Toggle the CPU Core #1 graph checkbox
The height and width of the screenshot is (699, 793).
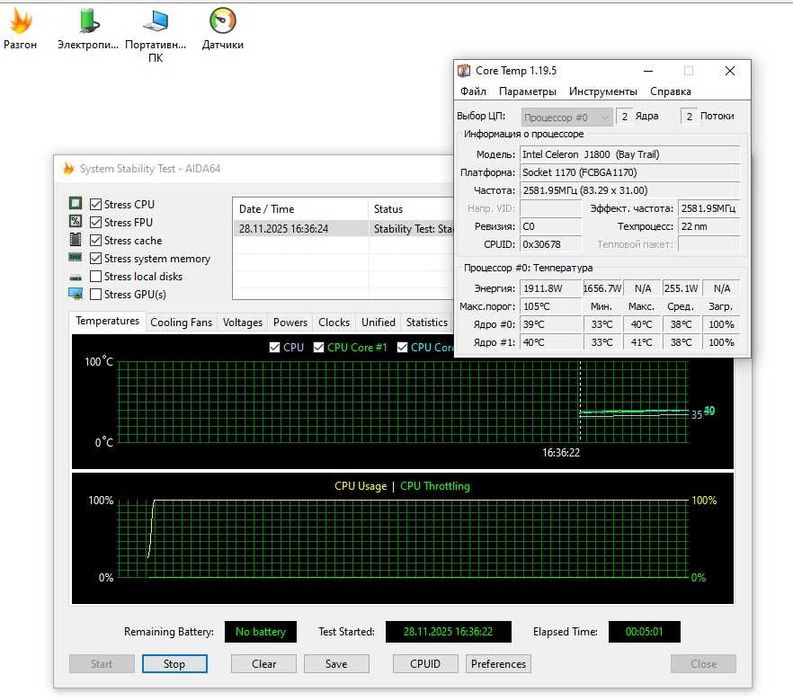click(x=319, y=347)
